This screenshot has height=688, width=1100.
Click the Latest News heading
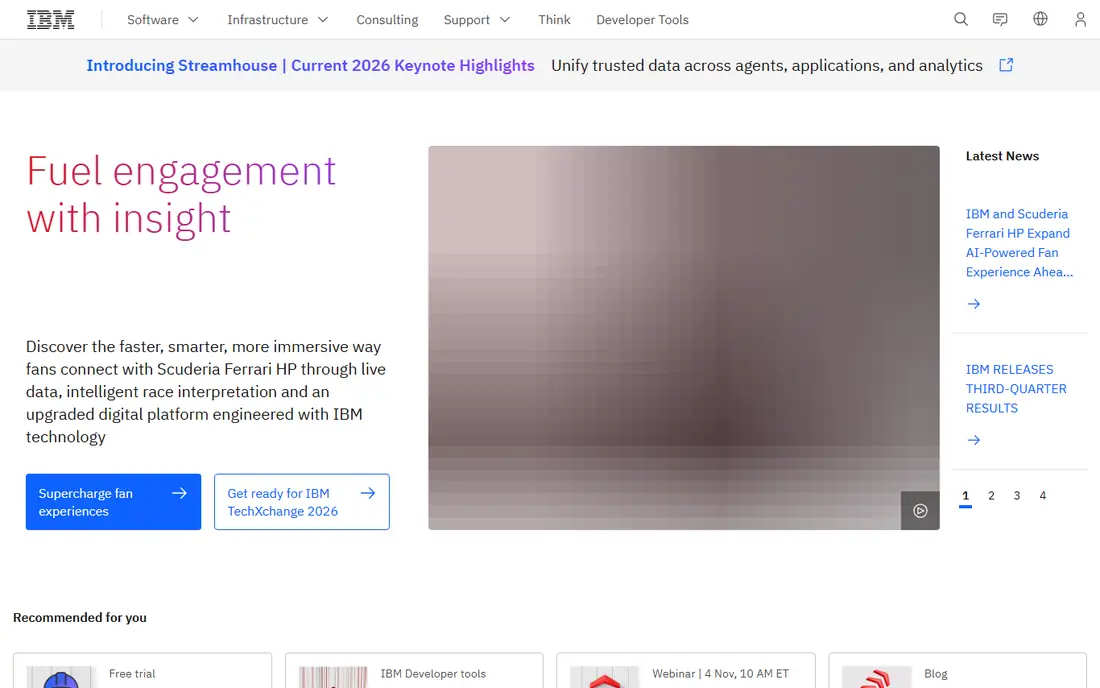(1002, 156)
